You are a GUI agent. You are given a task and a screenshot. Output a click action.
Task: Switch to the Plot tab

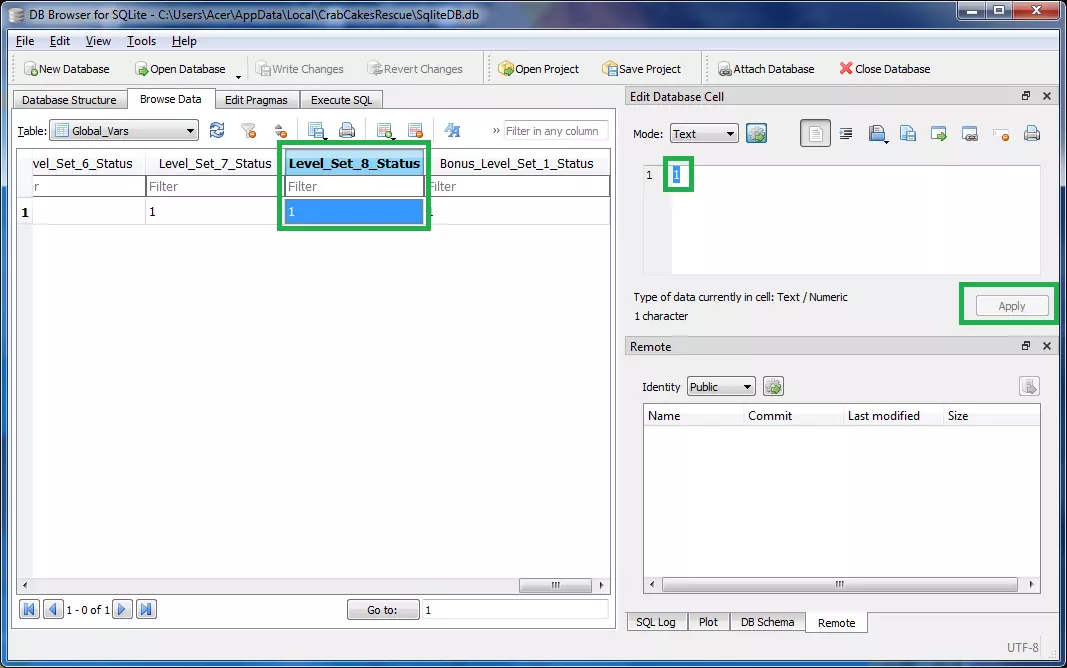pyautogui.click(x=708, y=622)
